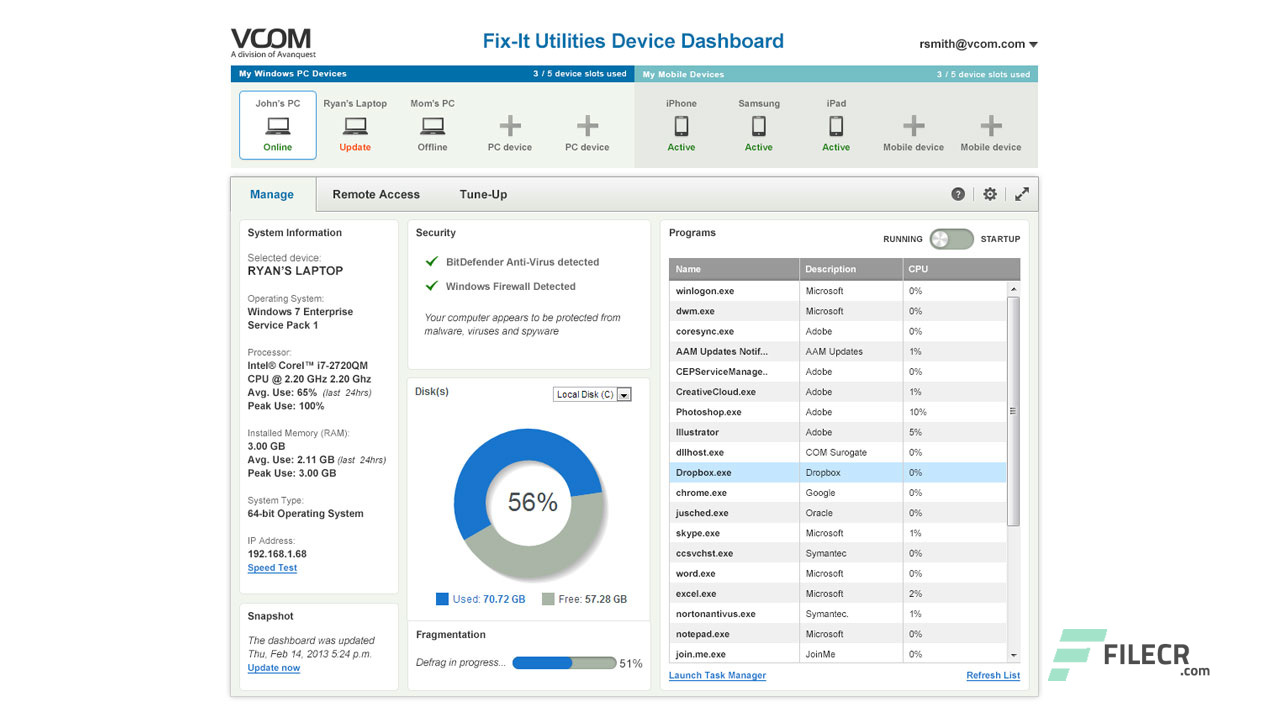
Task: Select the dwm.exe program row
Action: coord(838,311)
